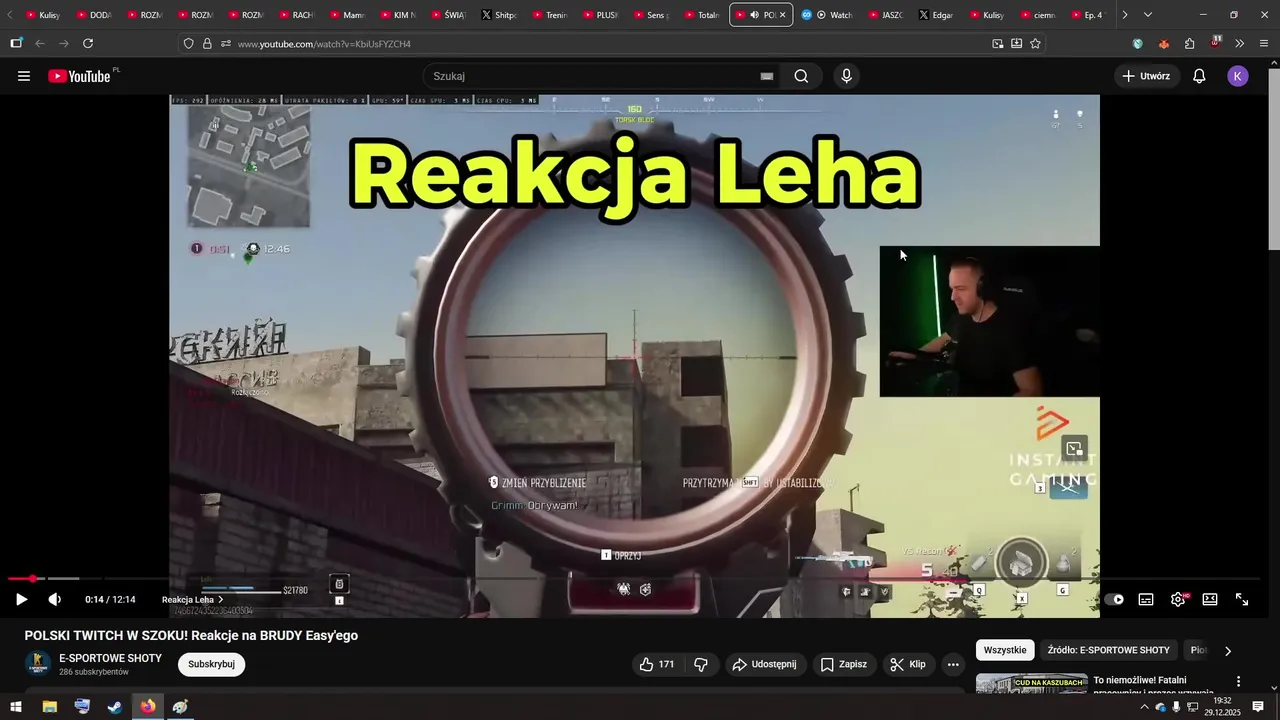1280x720 pixels.
Task: Open the picture-in-picture icon in the address bar
Action: pyautogui.click(x=997, y=44)
